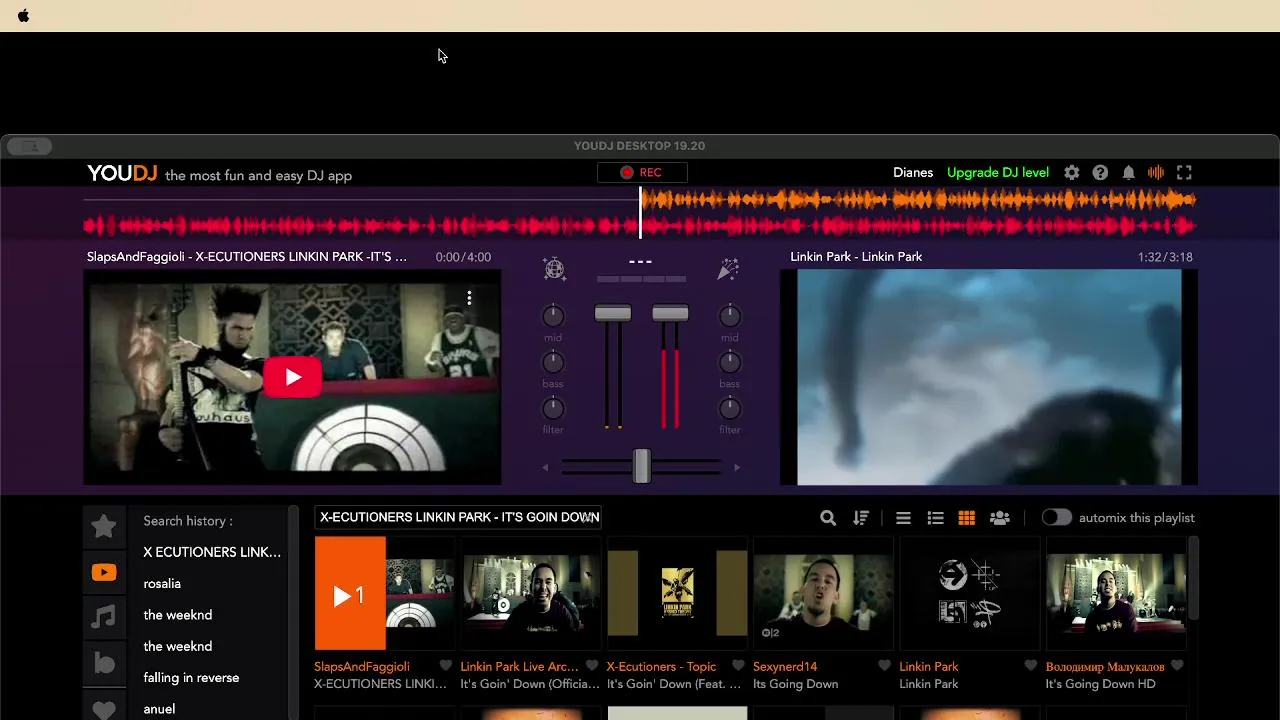This screenshot has height=720, width=1280.
Task: Select the music note sidebar icon
Action: tap(104, 618)
